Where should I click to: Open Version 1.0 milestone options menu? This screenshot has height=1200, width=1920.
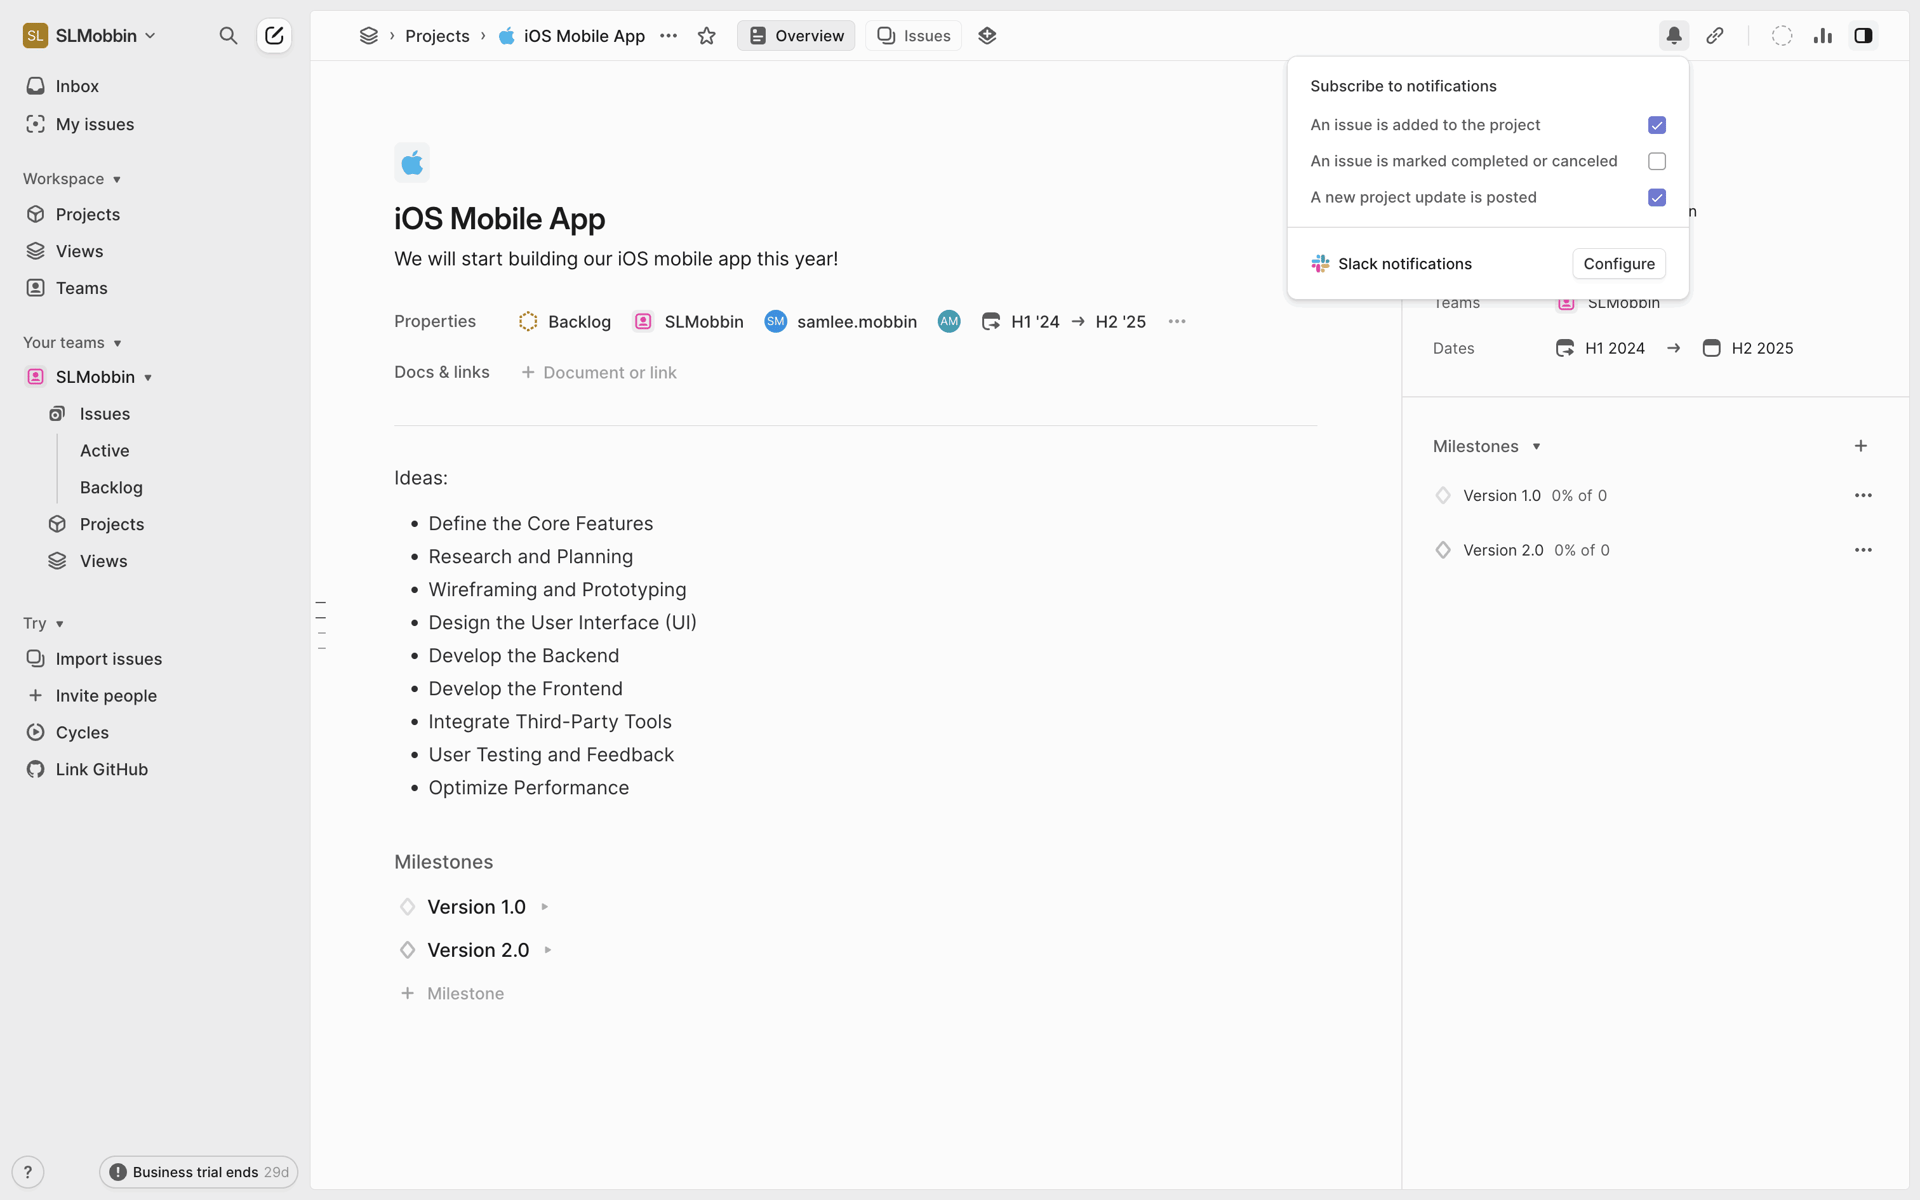click(1863, 495)
